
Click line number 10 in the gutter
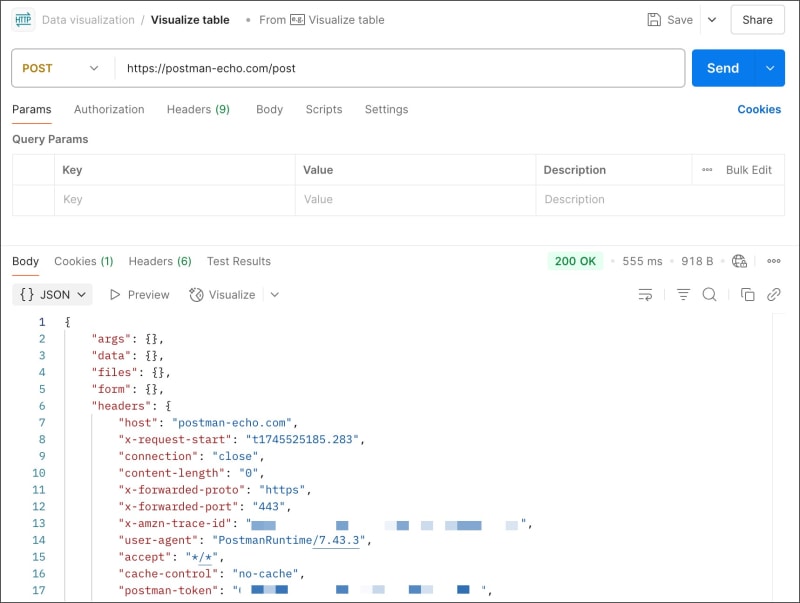point(39,473)
